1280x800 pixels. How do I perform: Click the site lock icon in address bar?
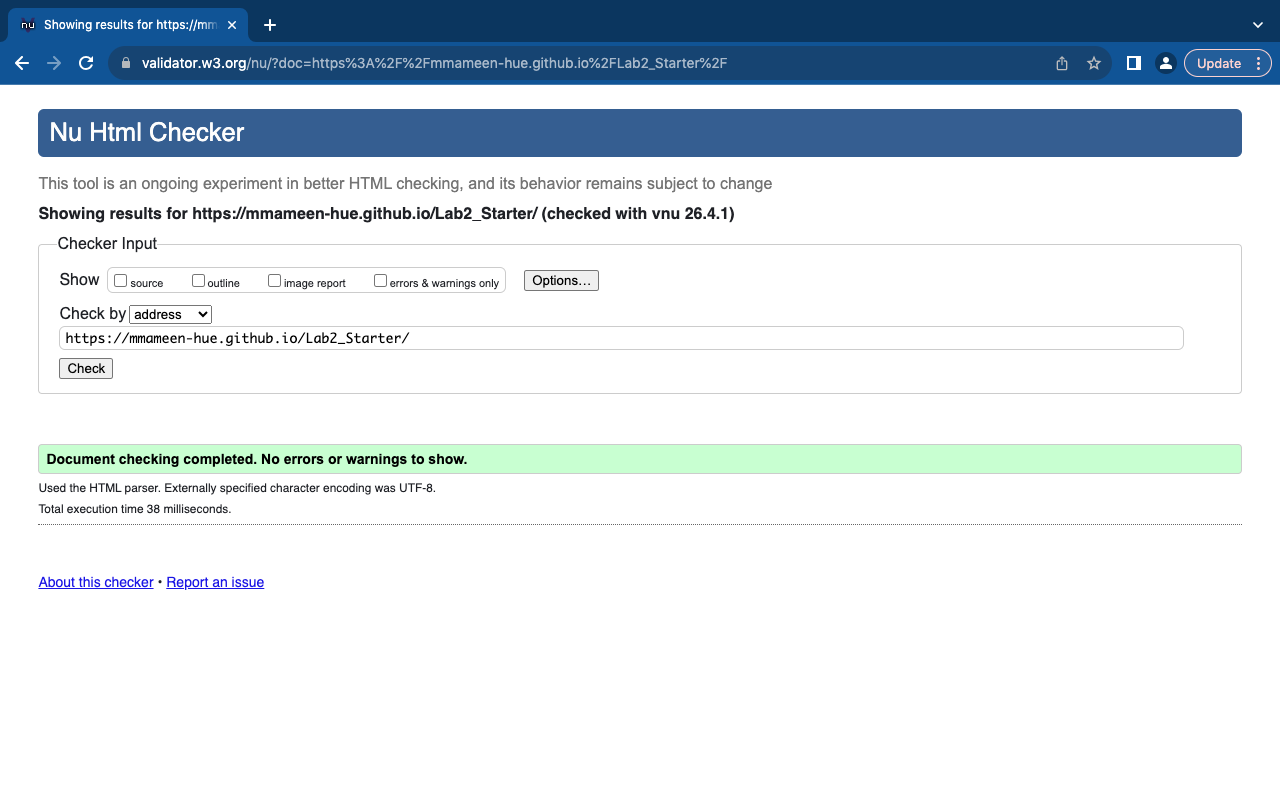point(126,63)
